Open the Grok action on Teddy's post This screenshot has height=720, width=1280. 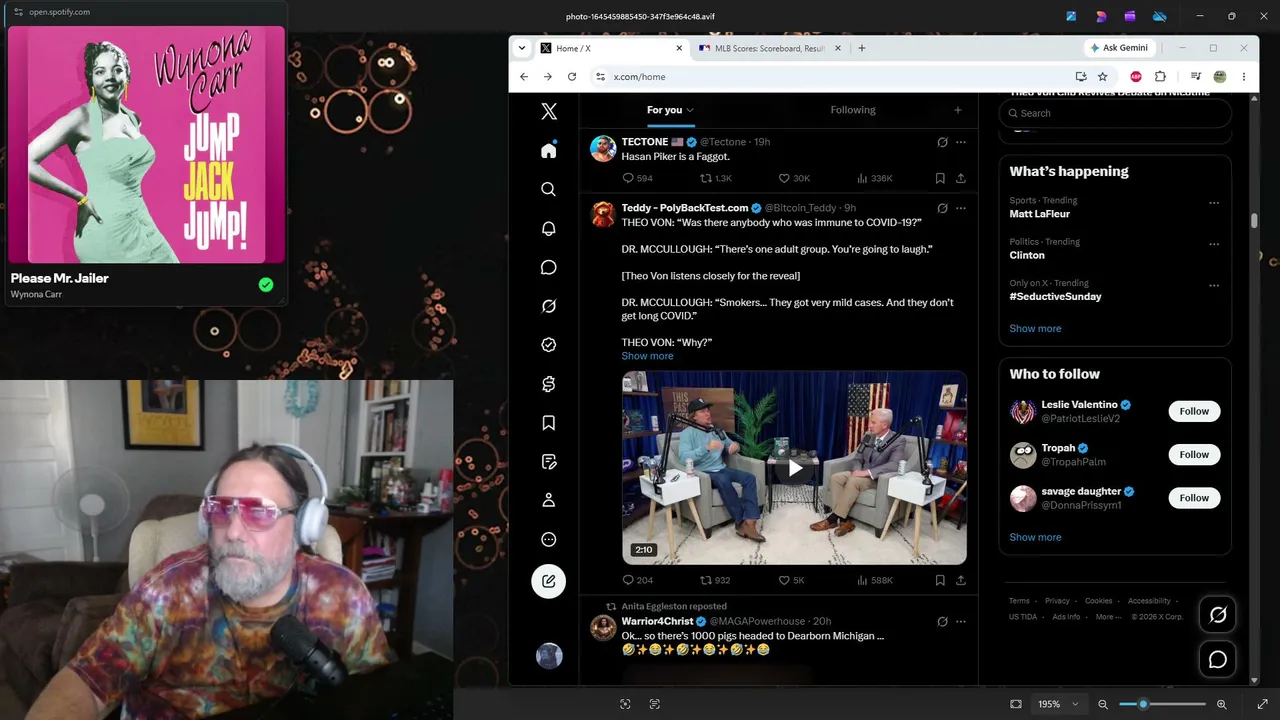coord(942,208)
